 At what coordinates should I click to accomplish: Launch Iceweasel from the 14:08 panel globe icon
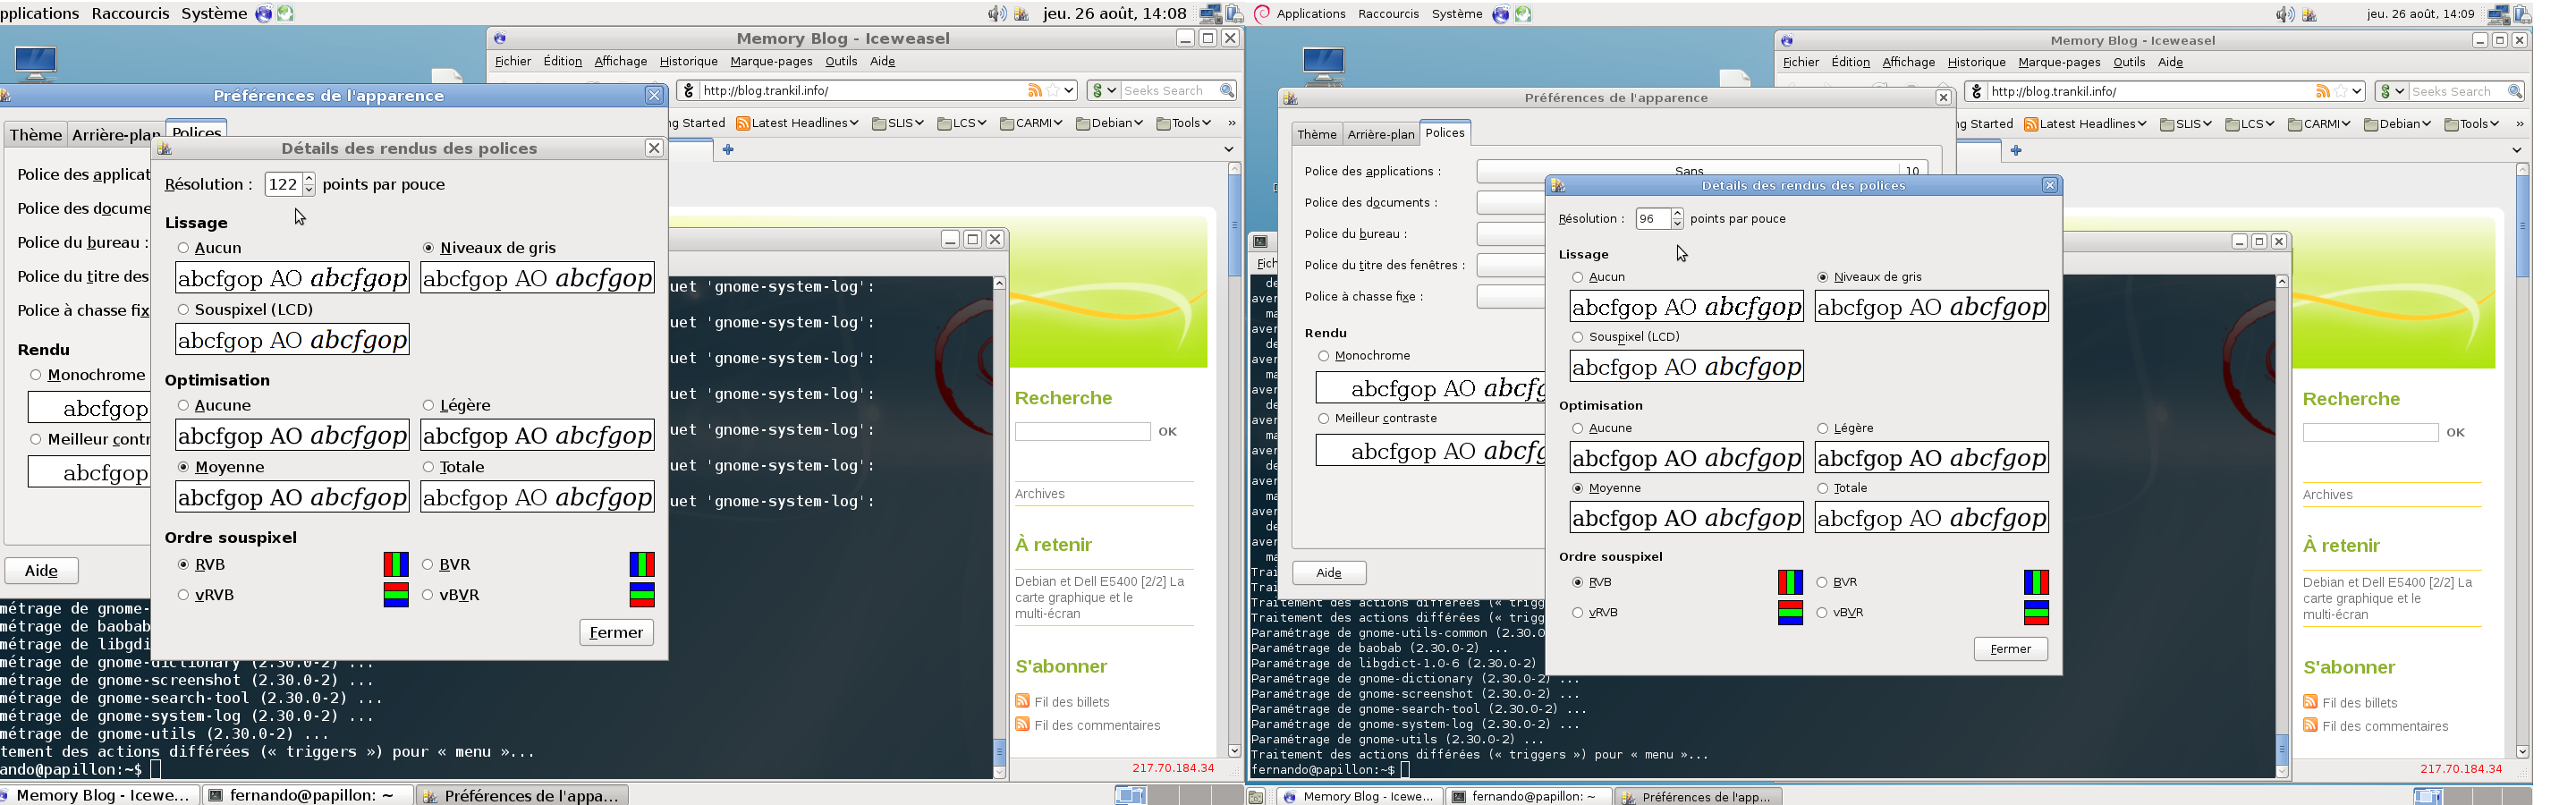(263, 14)
